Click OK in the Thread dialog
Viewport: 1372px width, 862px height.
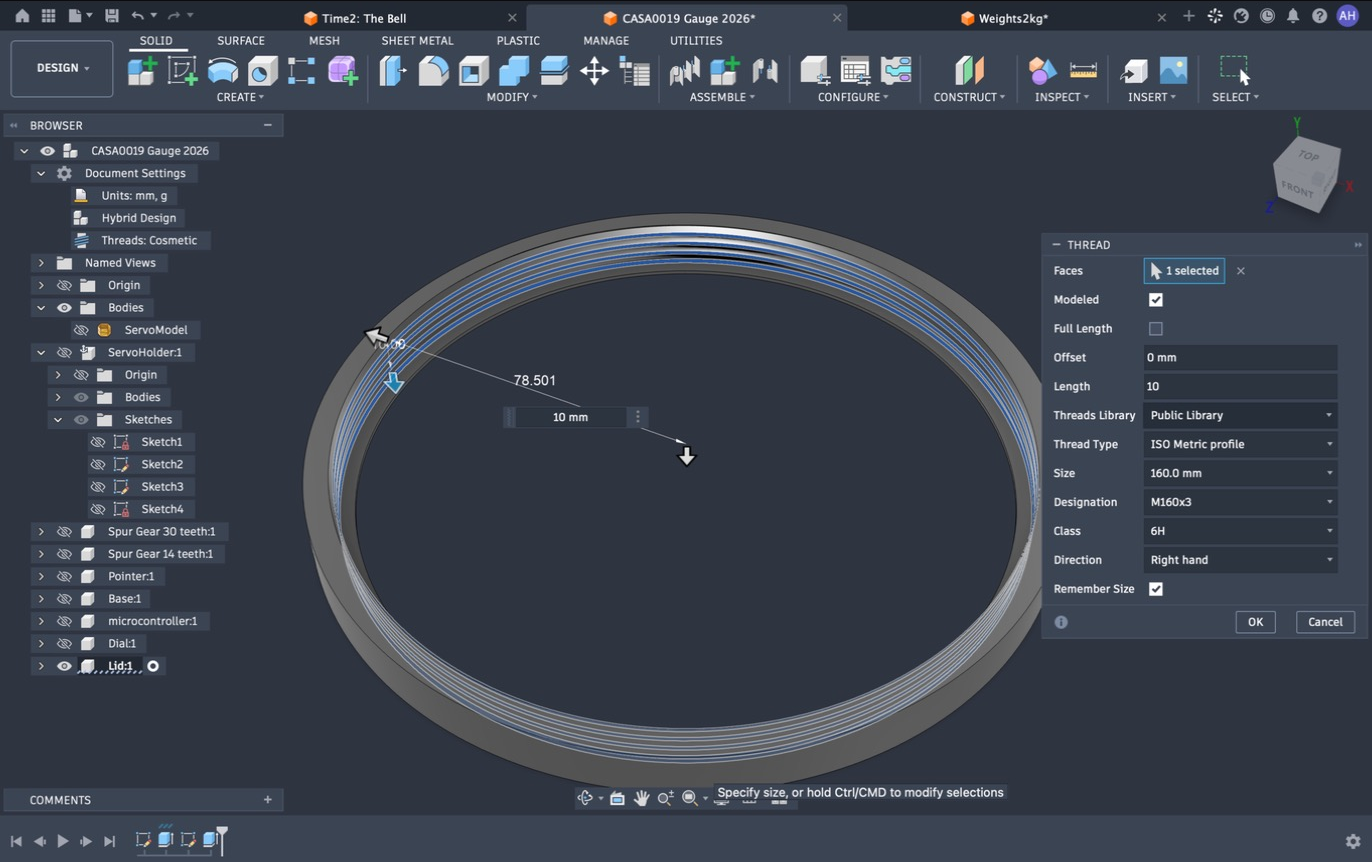pyautogui.click(x=1255, y=622)
